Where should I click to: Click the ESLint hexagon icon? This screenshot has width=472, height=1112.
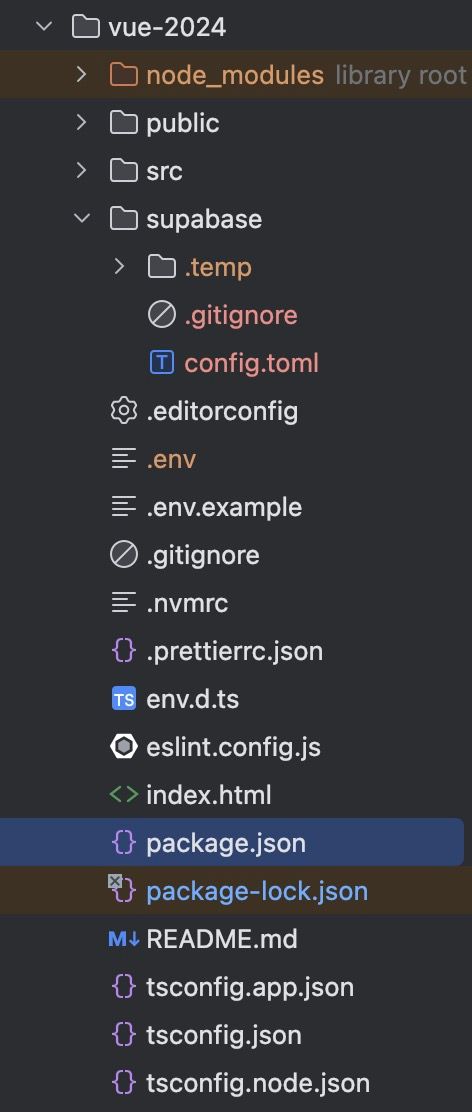pyautogui.click(x=123, y=747)
